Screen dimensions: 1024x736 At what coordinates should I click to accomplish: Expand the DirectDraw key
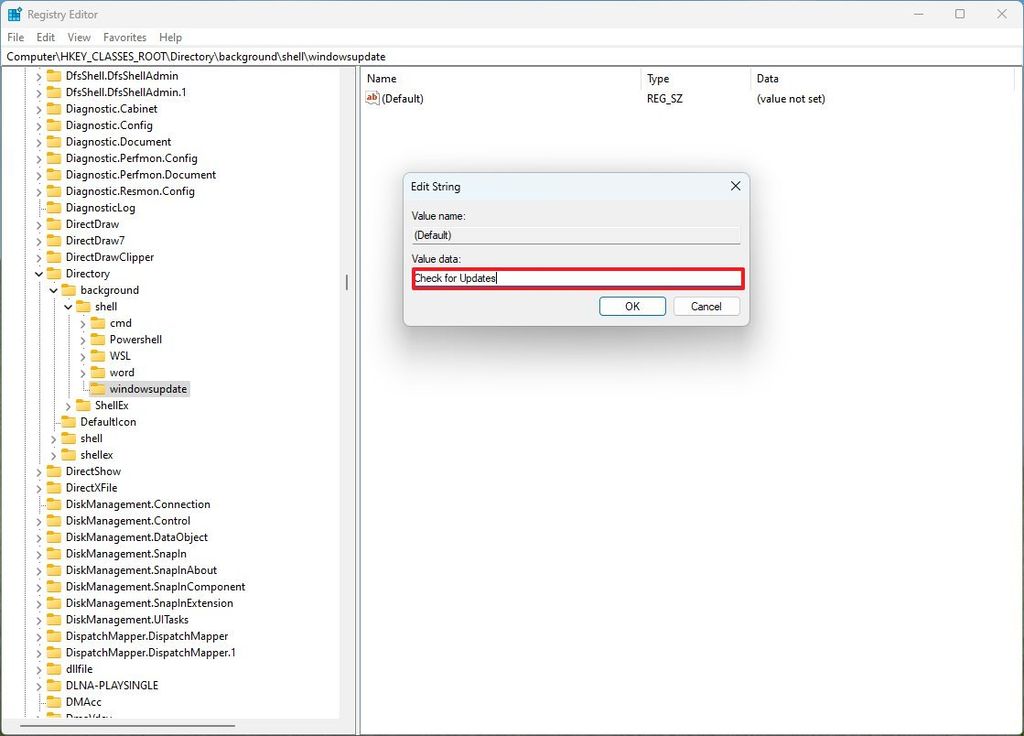click(x=38, y=224)
